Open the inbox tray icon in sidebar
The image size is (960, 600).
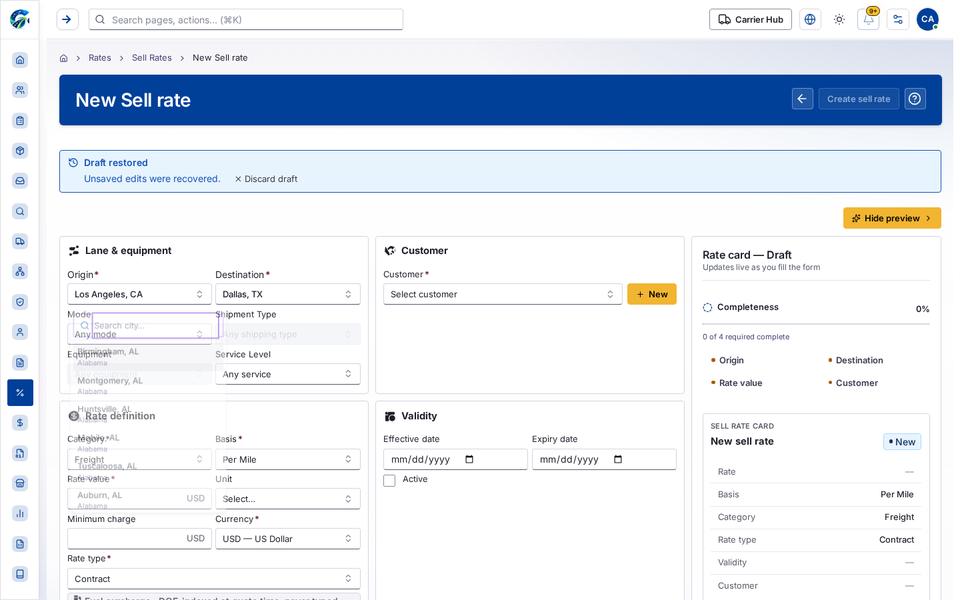pyautogui.click(x=20, y=181)
